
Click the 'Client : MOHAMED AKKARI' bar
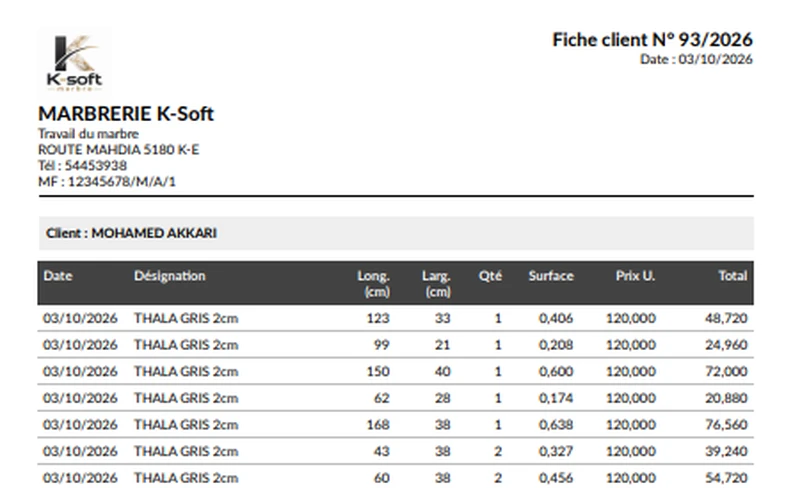[396, 233]
